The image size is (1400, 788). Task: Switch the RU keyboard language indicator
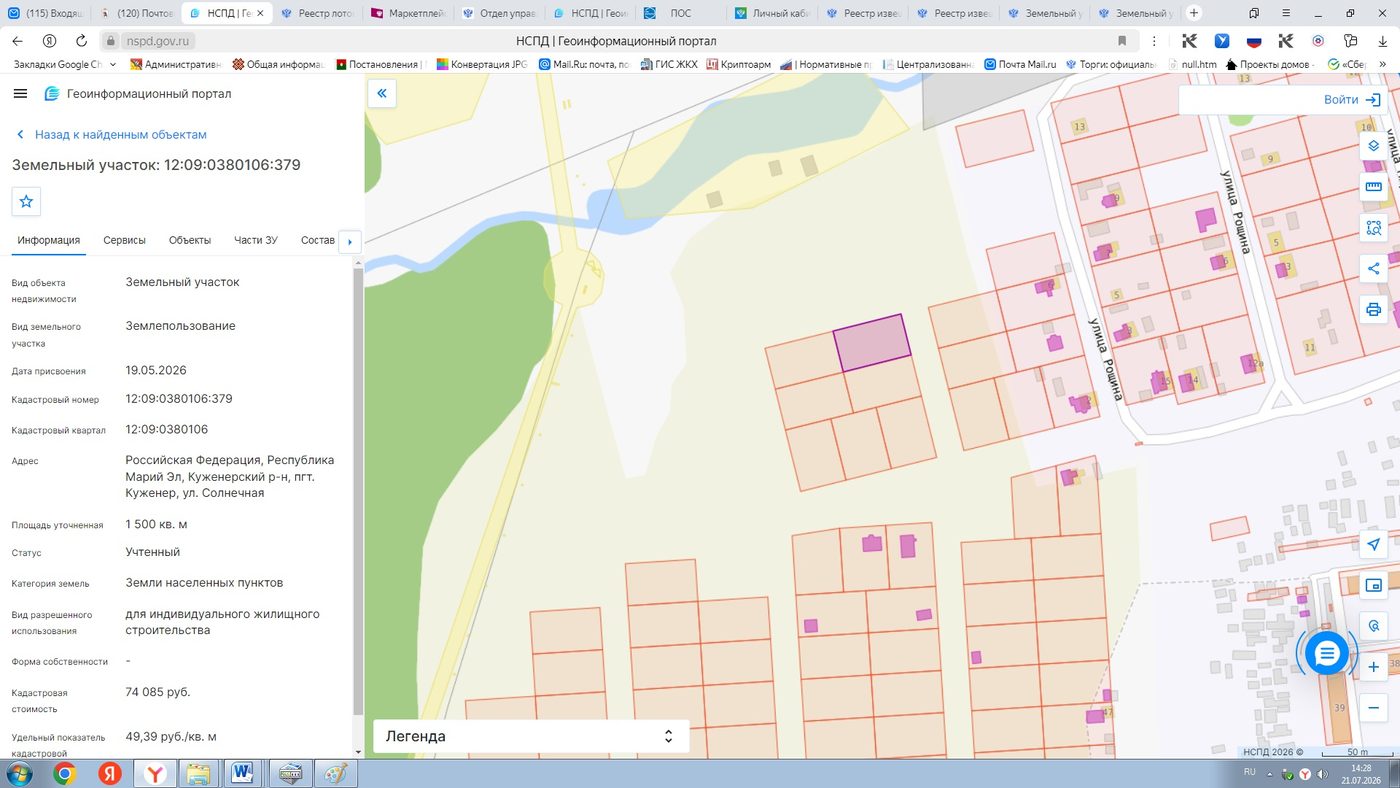[x=1249, y=772]
